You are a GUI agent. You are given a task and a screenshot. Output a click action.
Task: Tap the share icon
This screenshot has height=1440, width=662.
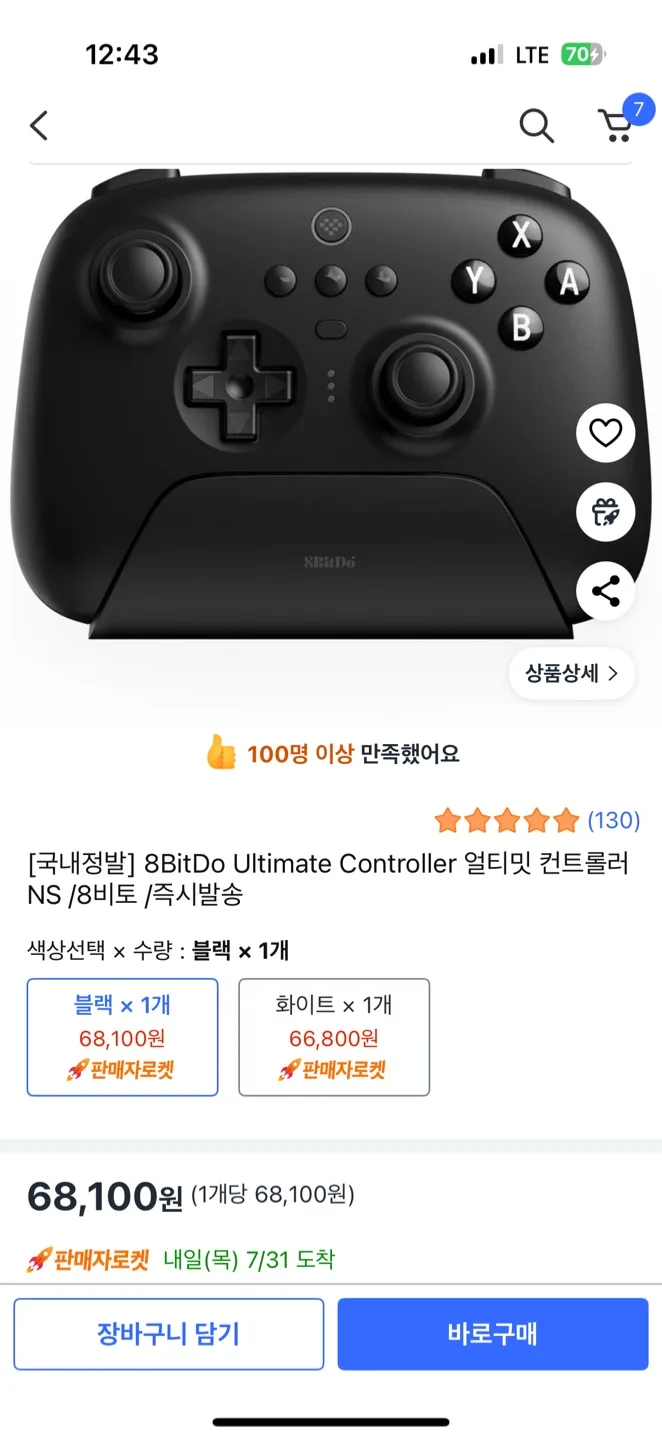(606, 592)
